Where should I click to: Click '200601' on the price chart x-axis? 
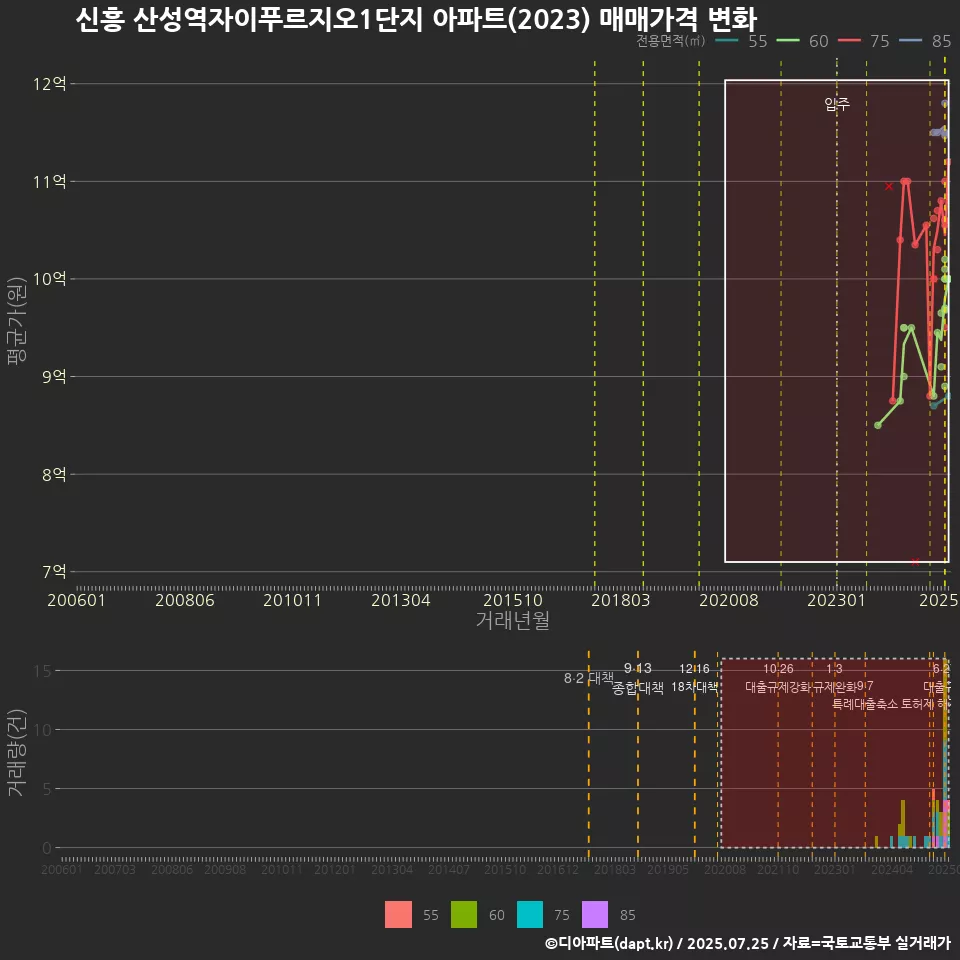[77, 600]
